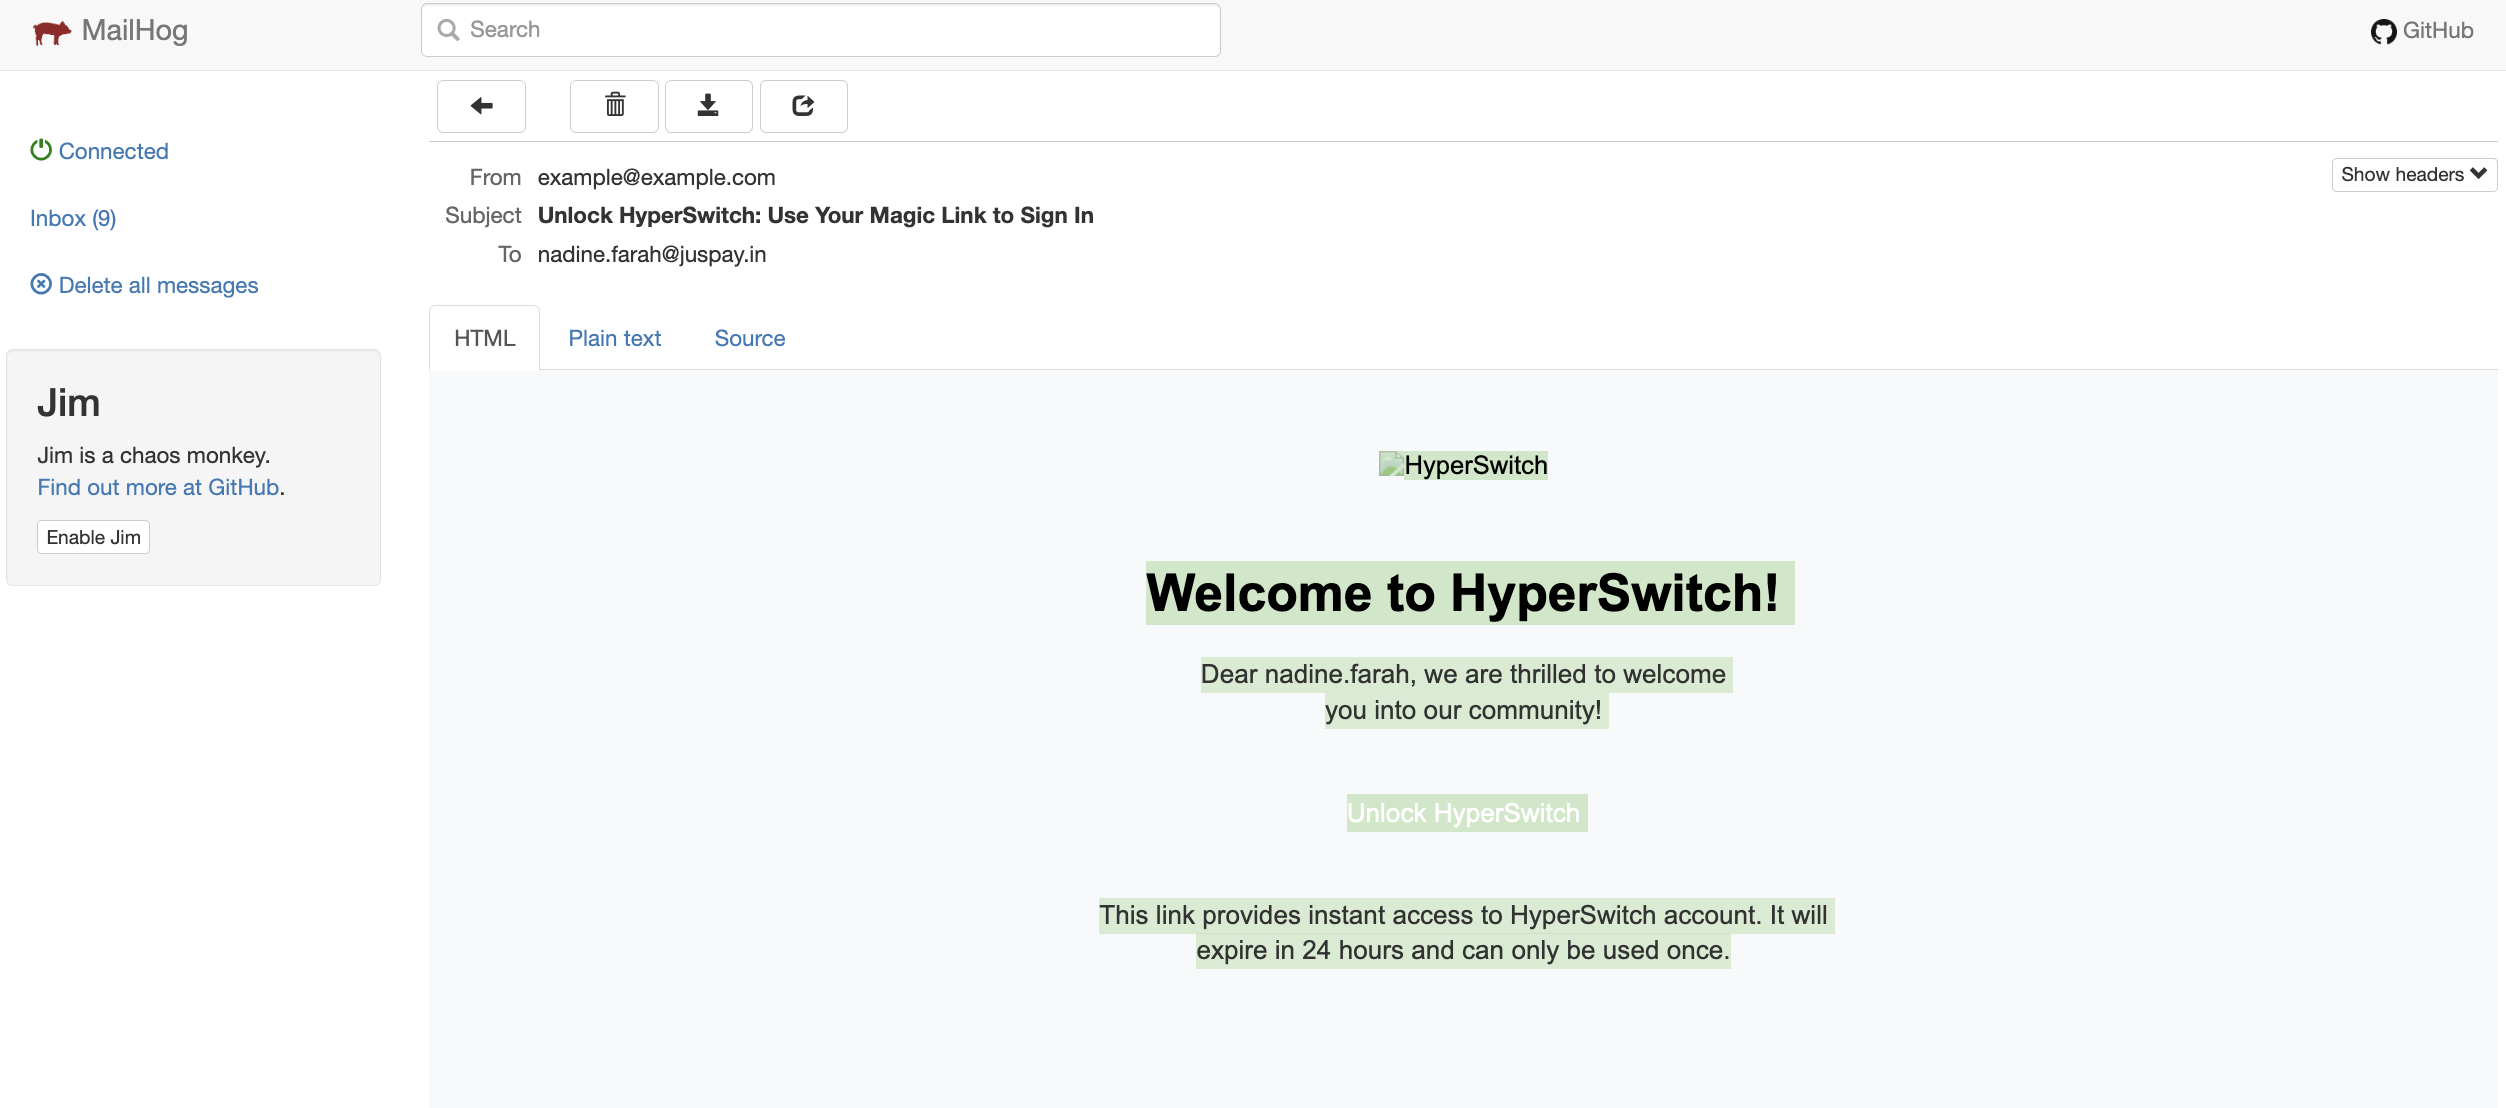
Task: Expand the Show headers dropdown
Action: pyautogui.click(x=2413, y=175)
